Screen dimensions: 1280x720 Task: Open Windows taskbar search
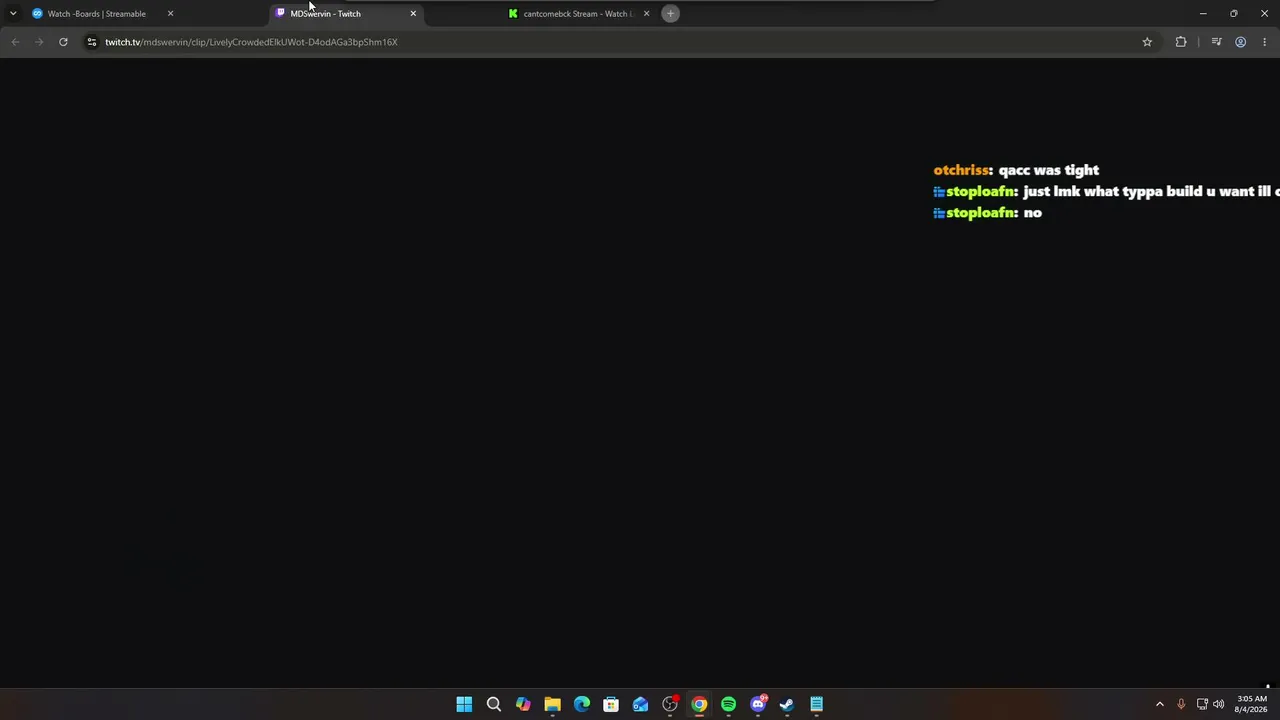pyautogui.click(x=494, y=704)
